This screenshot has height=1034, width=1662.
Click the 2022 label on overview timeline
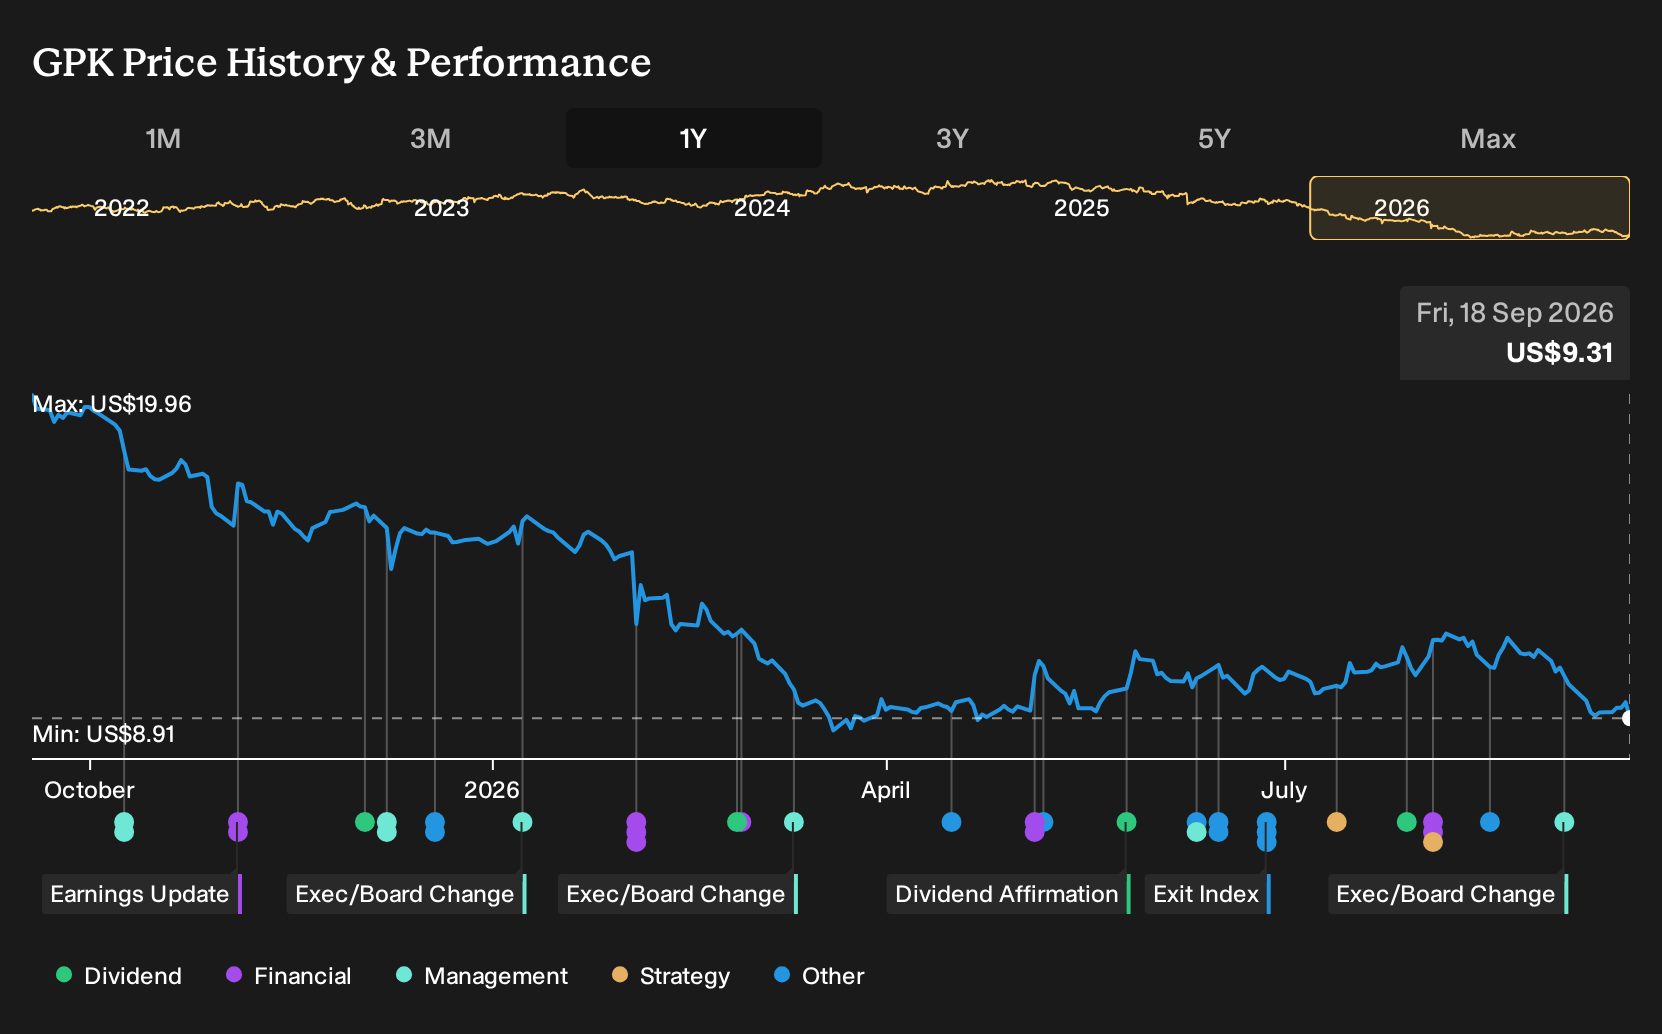click(x=121, y=208)
